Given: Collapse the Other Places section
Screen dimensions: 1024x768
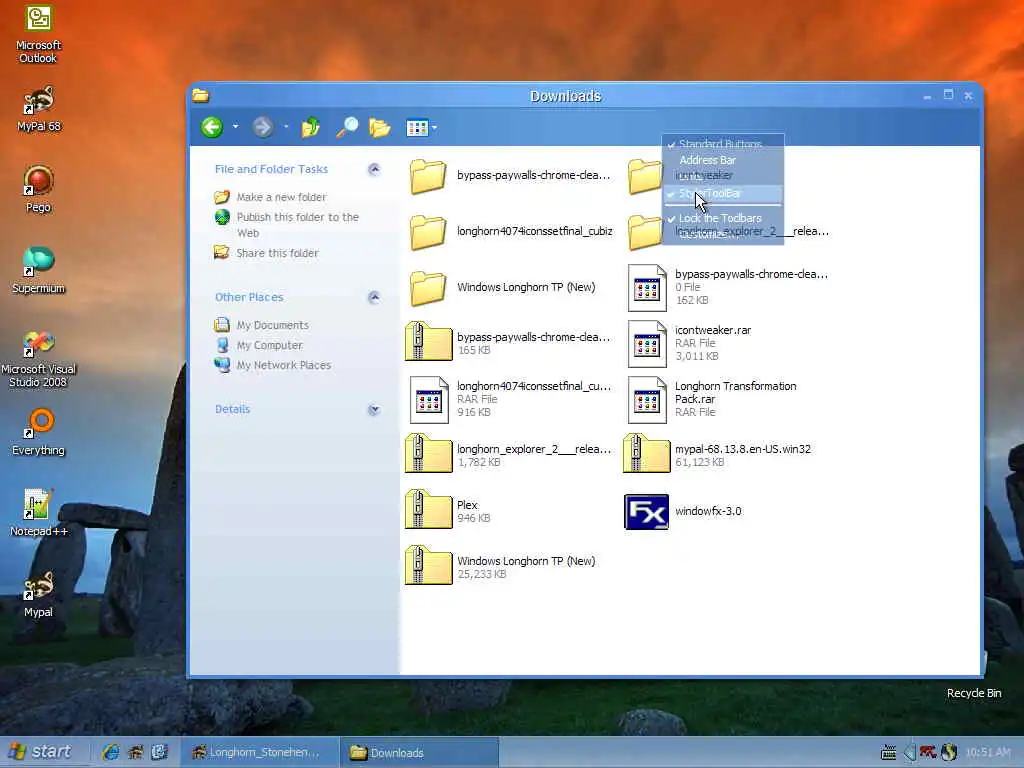Looking at the screenshot, I should tap(374, 298).
